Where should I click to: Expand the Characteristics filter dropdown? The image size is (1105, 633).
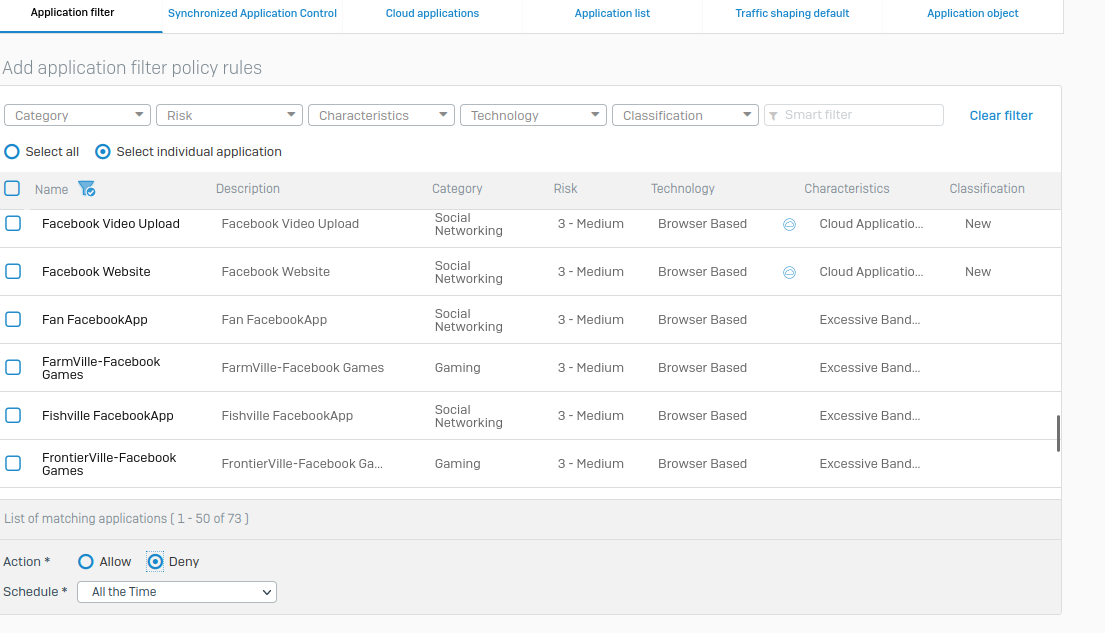381,115
